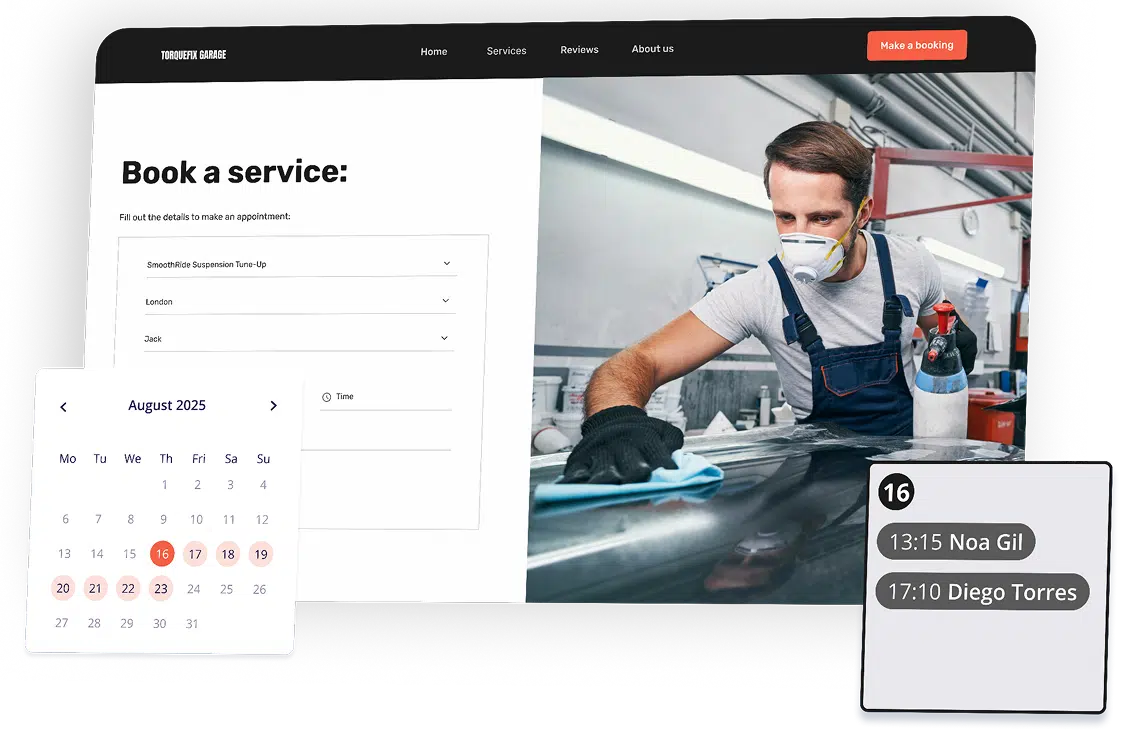This screenshot has width=1137, height=742.
Task: Navigate to About us
Action: [x=653, y=49]
